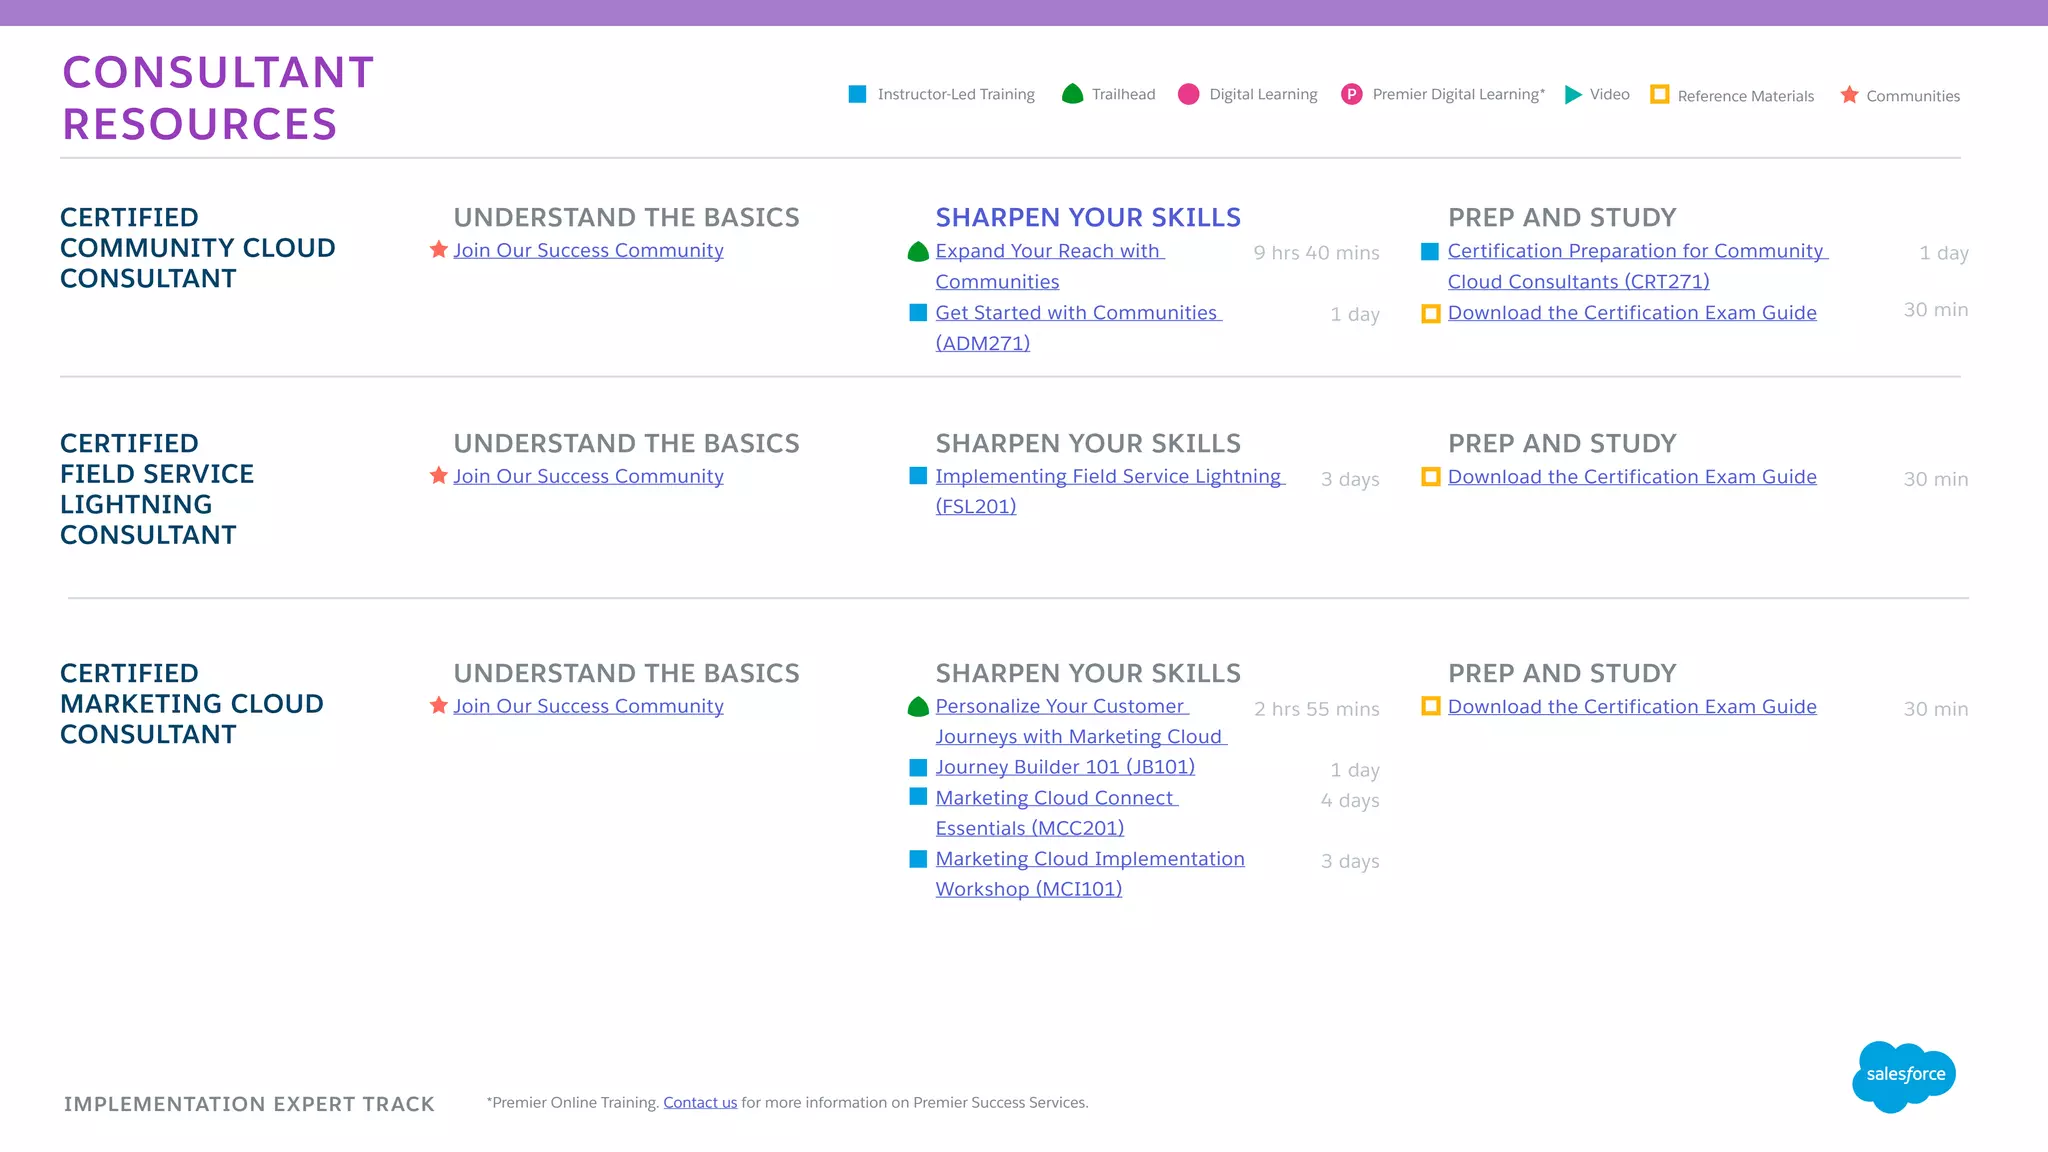Click the Reference Materials legend label

click(x=1746, y=96)
